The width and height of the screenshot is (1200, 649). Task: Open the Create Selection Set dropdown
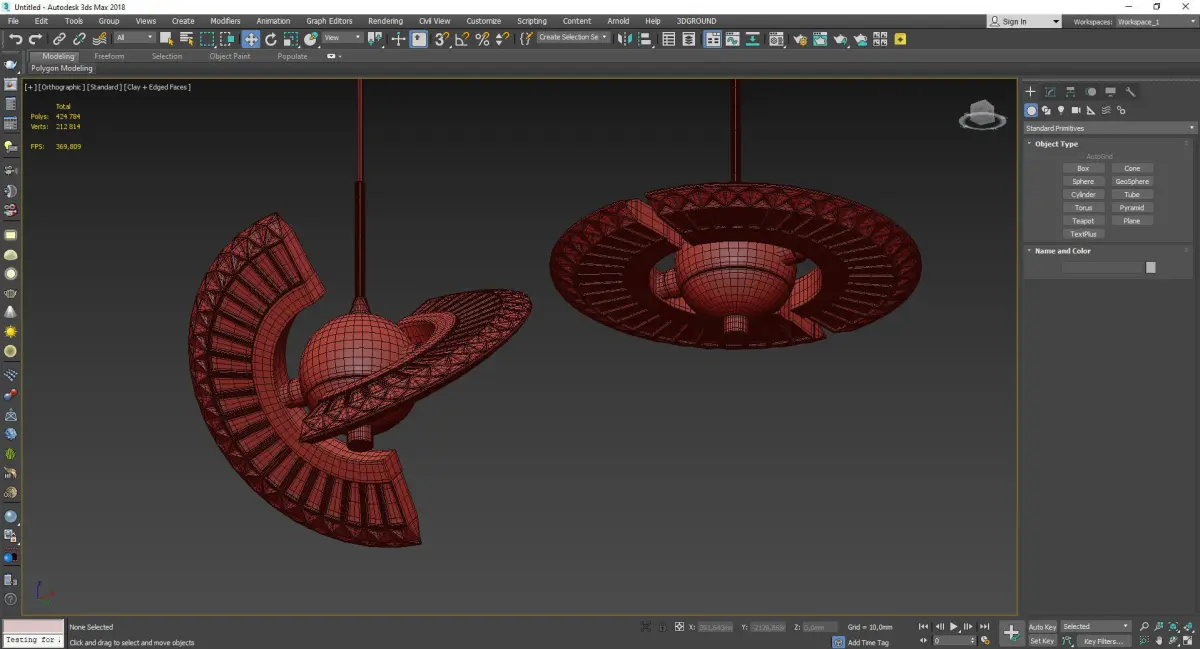point(572,38)
